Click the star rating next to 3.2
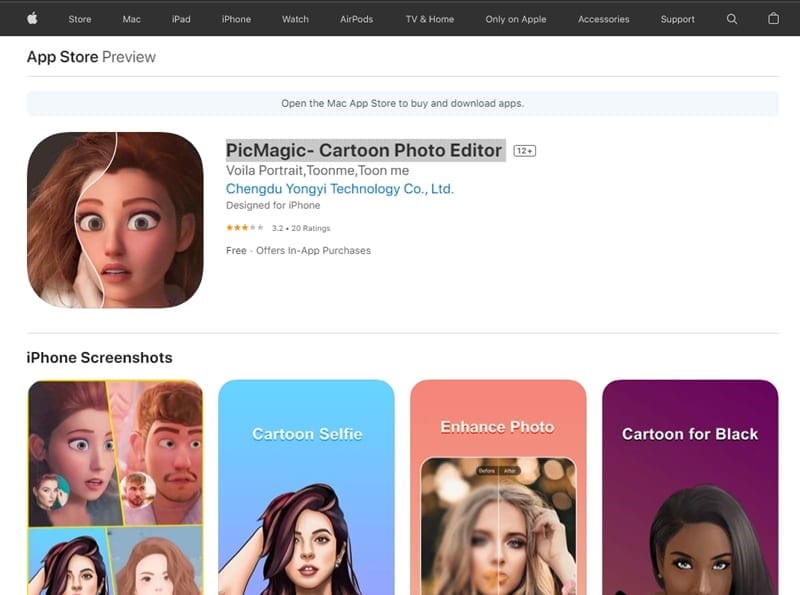 click(243, 227)
